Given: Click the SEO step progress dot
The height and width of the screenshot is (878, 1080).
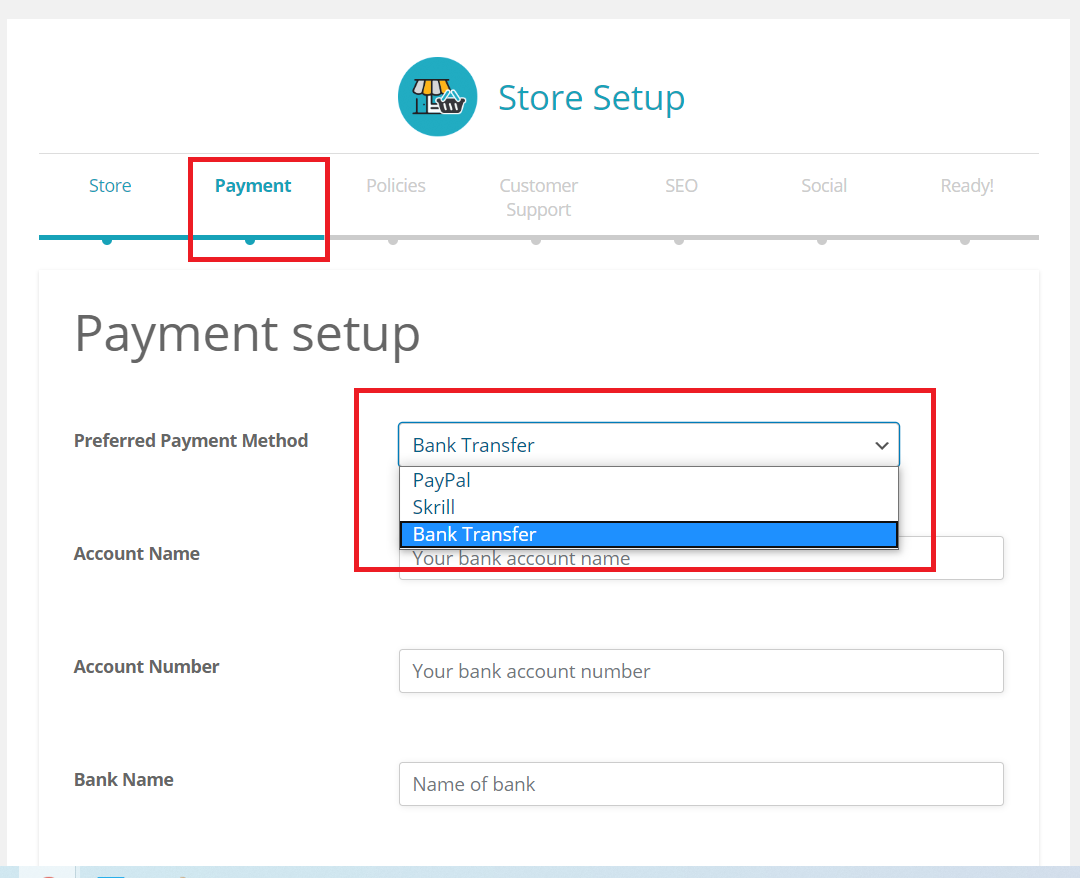Looking at the screenshot, I should coord(681,238).
